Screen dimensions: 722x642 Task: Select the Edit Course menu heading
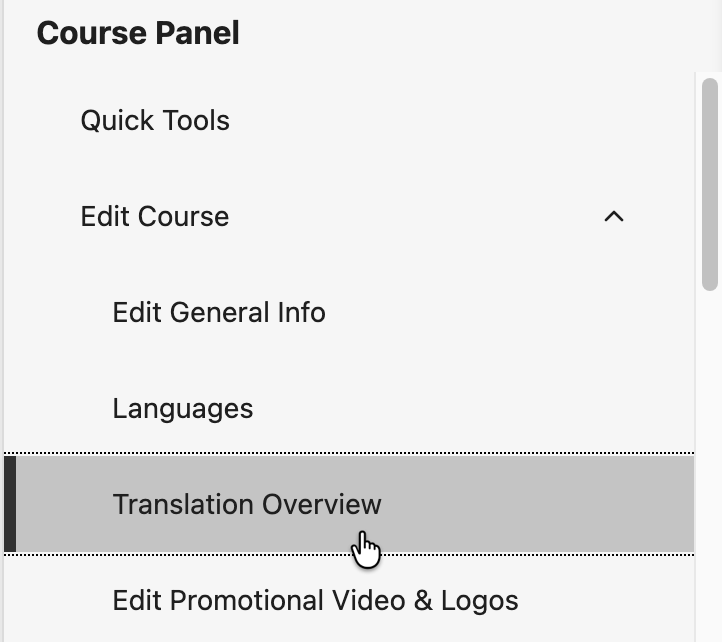pyautogui.click(x=349, y=216)
